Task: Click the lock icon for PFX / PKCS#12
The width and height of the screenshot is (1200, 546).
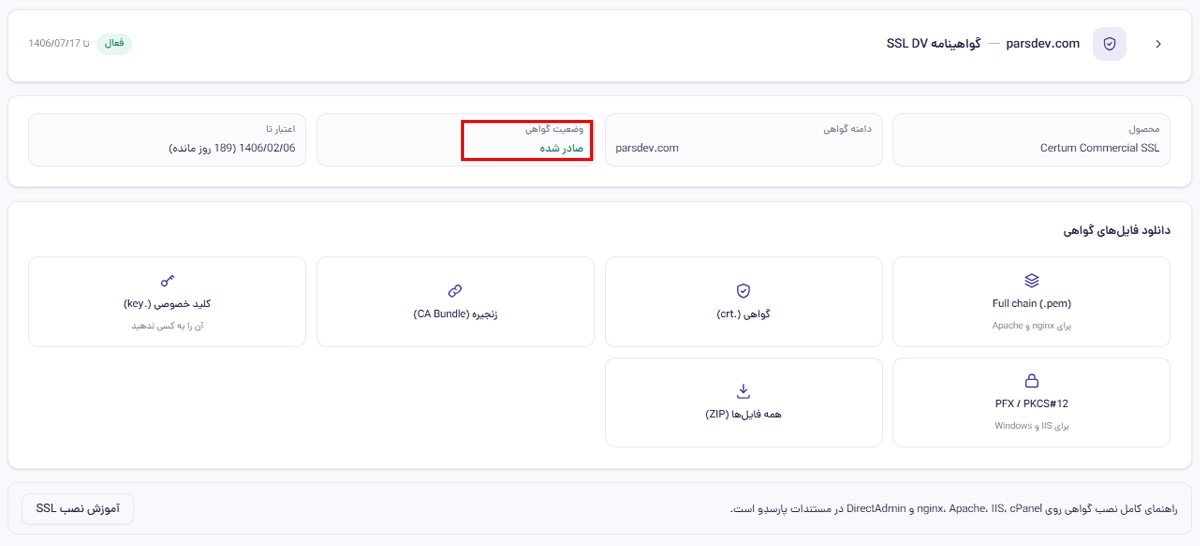Action: pyautogui.click(x=1031, y=381)
